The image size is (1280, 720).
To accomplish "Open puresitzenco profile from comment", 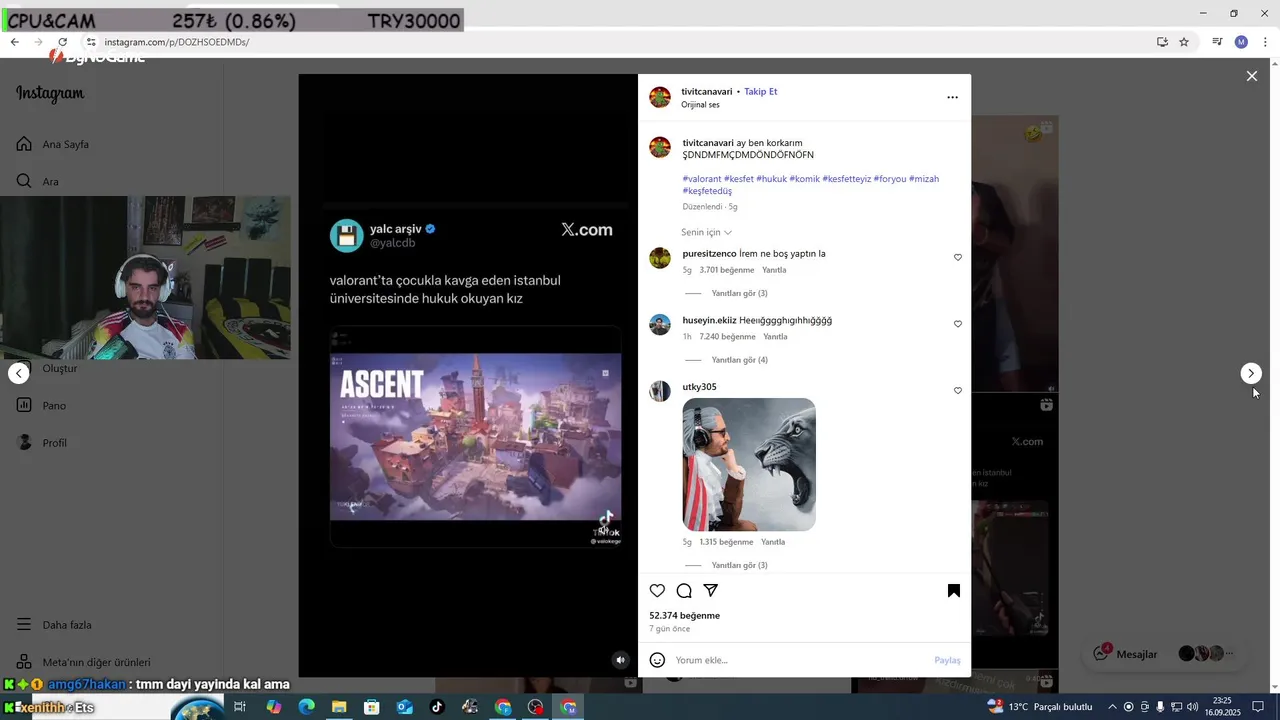I will click(709, 254).
